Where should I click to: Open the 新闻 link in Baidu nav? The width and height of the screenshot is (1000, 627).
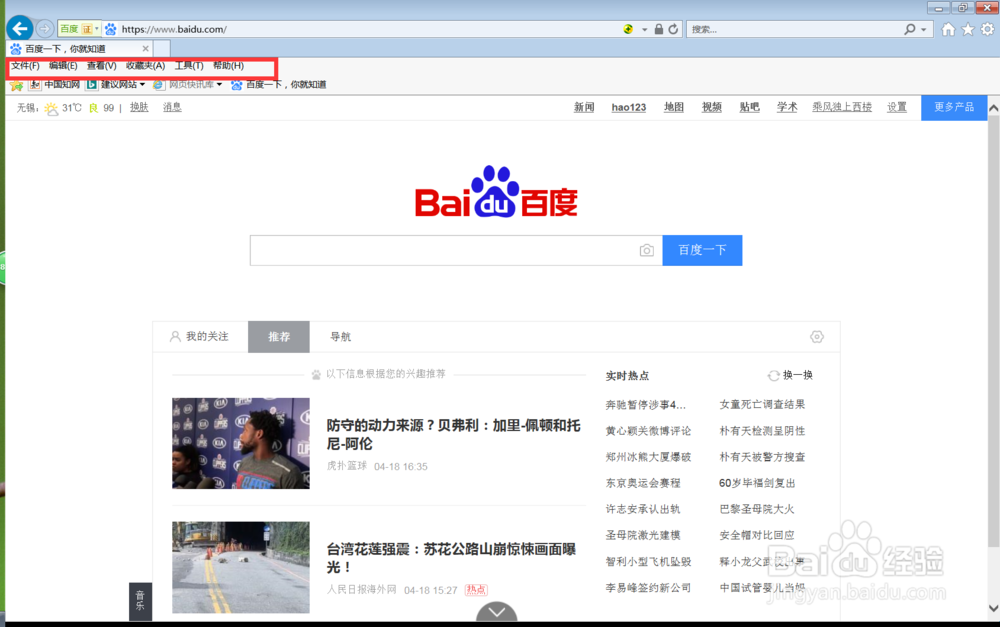(x=584, y=107)
